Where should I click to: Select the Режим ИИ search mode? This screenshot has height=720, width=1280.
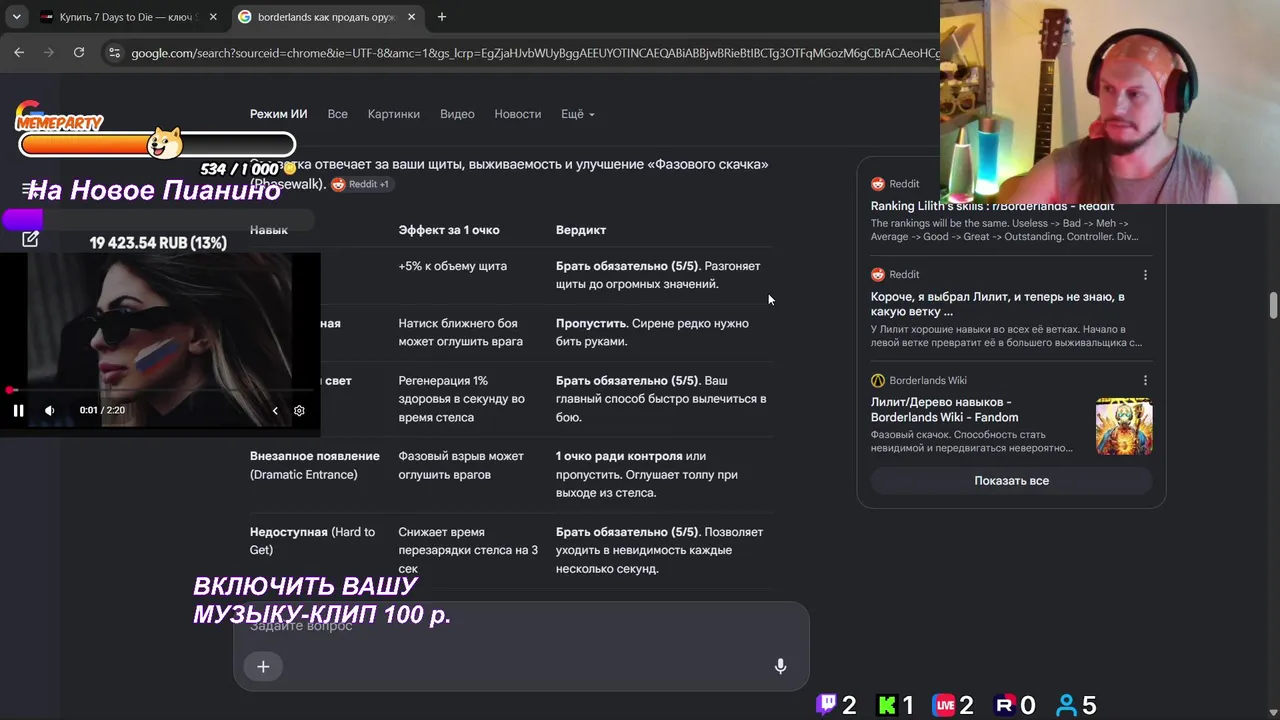[x=278, y=114]
